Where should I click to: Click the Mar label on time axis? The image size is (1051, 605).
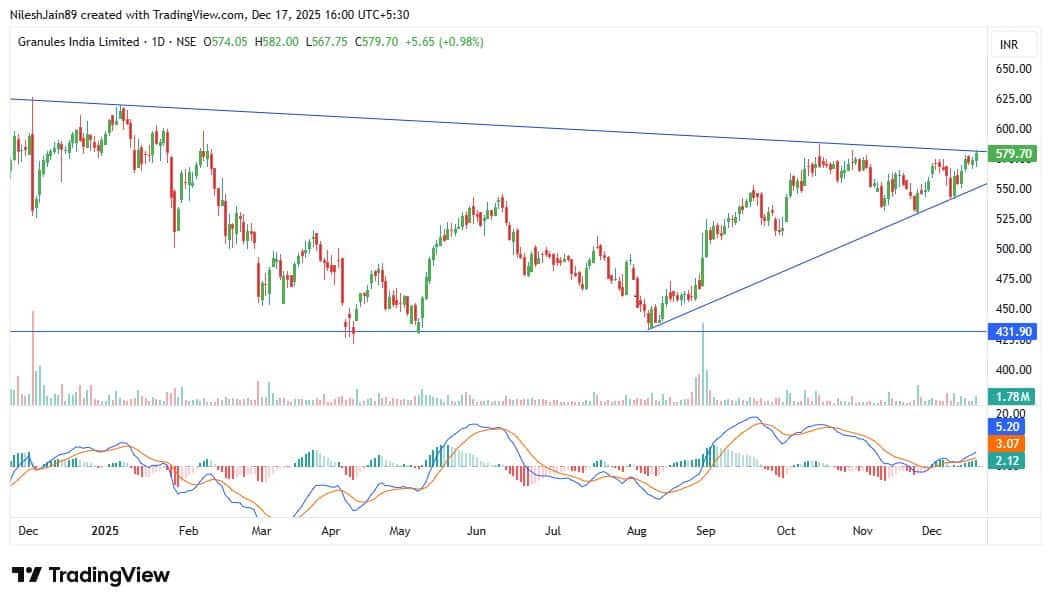[x=261, y=531]
